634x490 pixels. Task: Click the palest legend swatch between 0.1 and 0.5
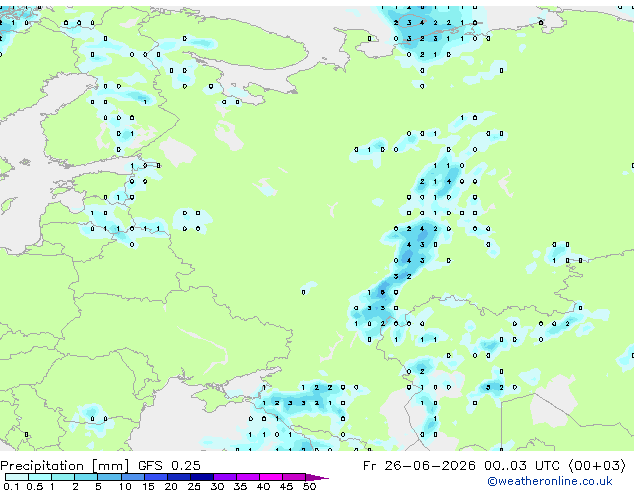pos(17,477)
